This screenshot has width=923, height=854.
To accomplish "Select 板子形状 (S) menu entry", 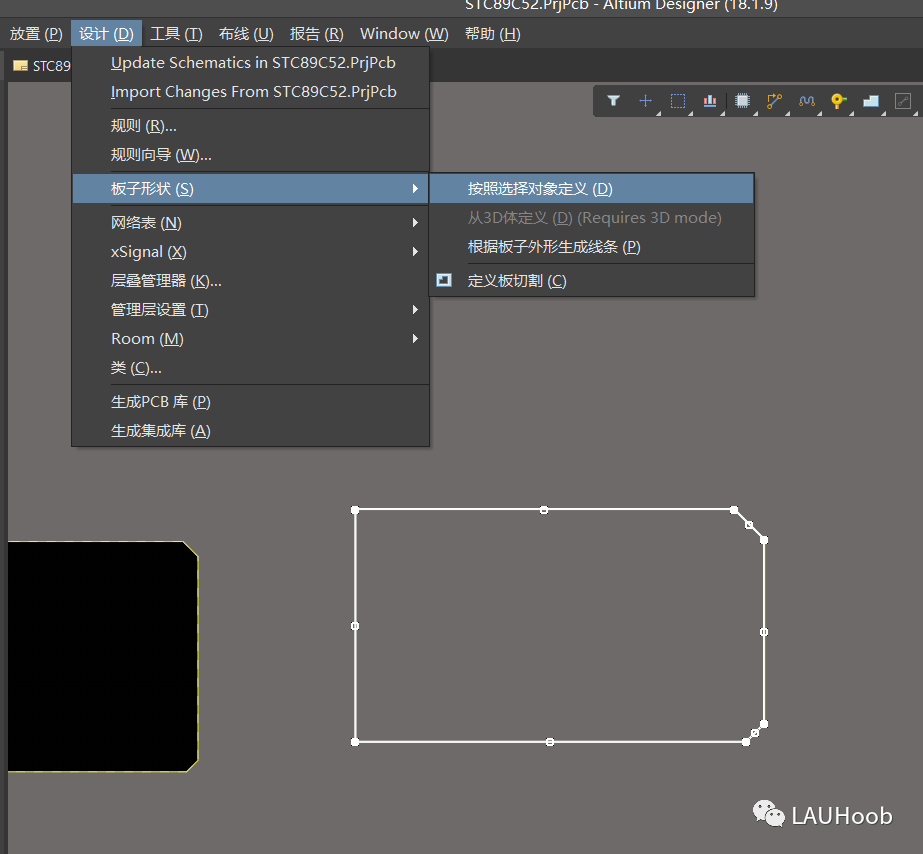I will tap(251, 189).
